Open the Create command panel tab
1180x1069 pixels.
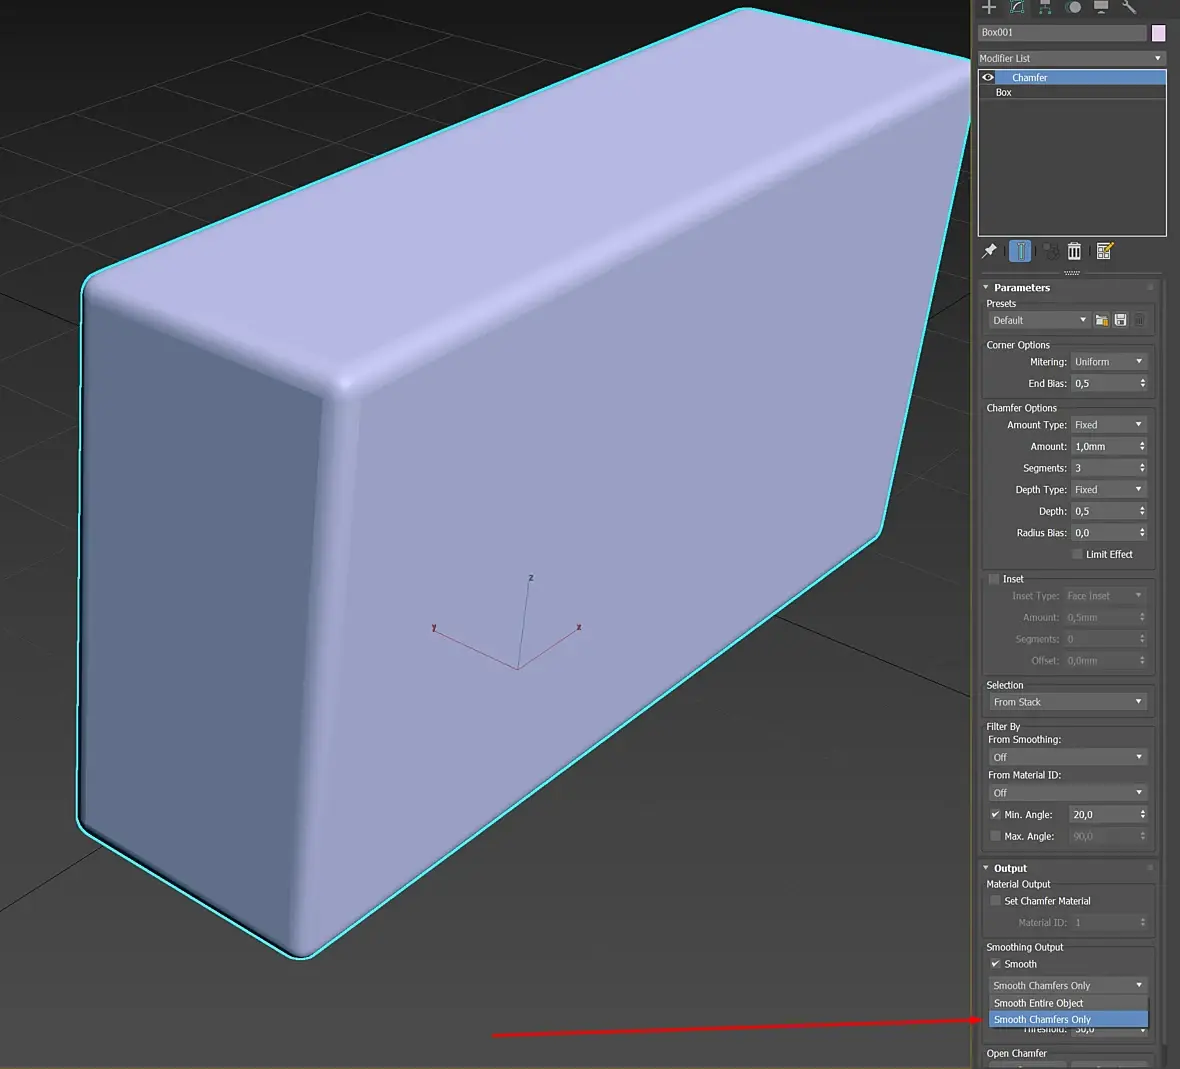point(989,7)
